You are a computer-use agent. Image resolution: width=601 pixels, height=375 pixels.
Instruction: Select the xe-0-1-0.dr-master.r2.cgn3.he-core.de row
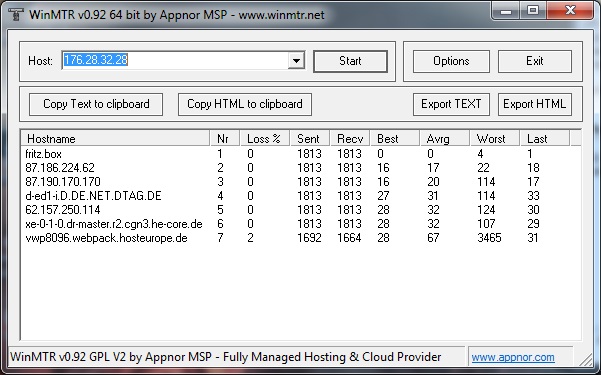point(301,224)
